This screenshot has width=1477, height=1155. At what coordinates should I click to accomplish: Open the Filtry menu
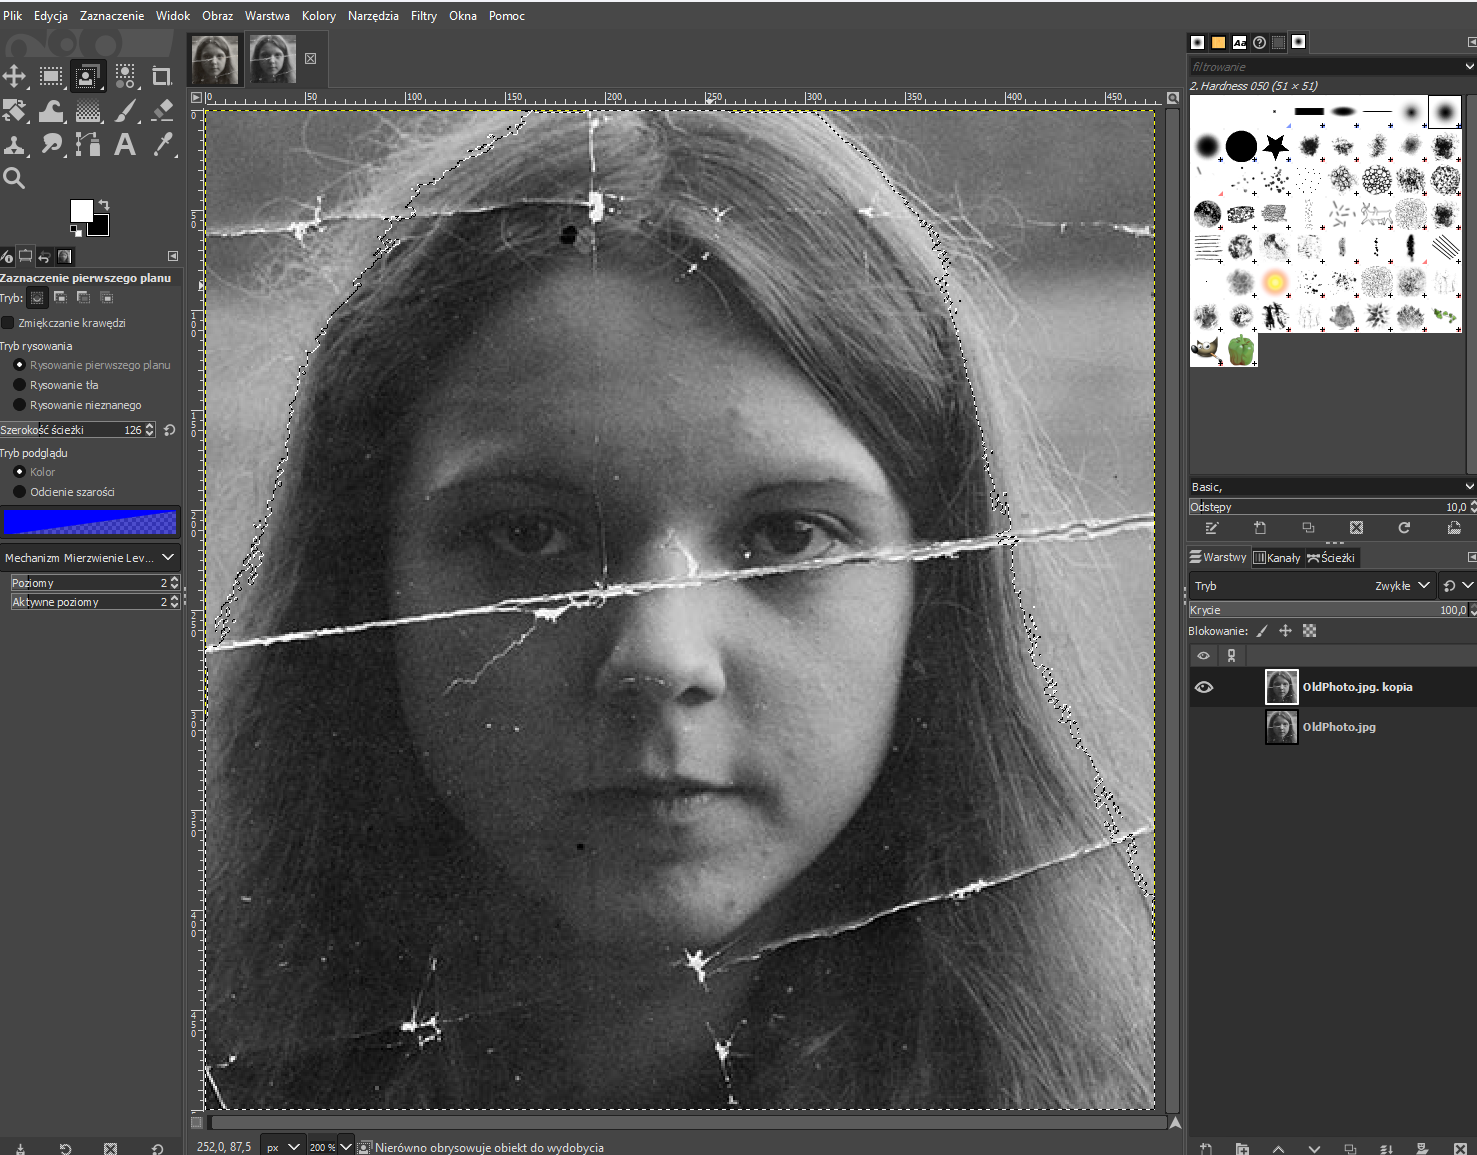(x=424, y=16)
